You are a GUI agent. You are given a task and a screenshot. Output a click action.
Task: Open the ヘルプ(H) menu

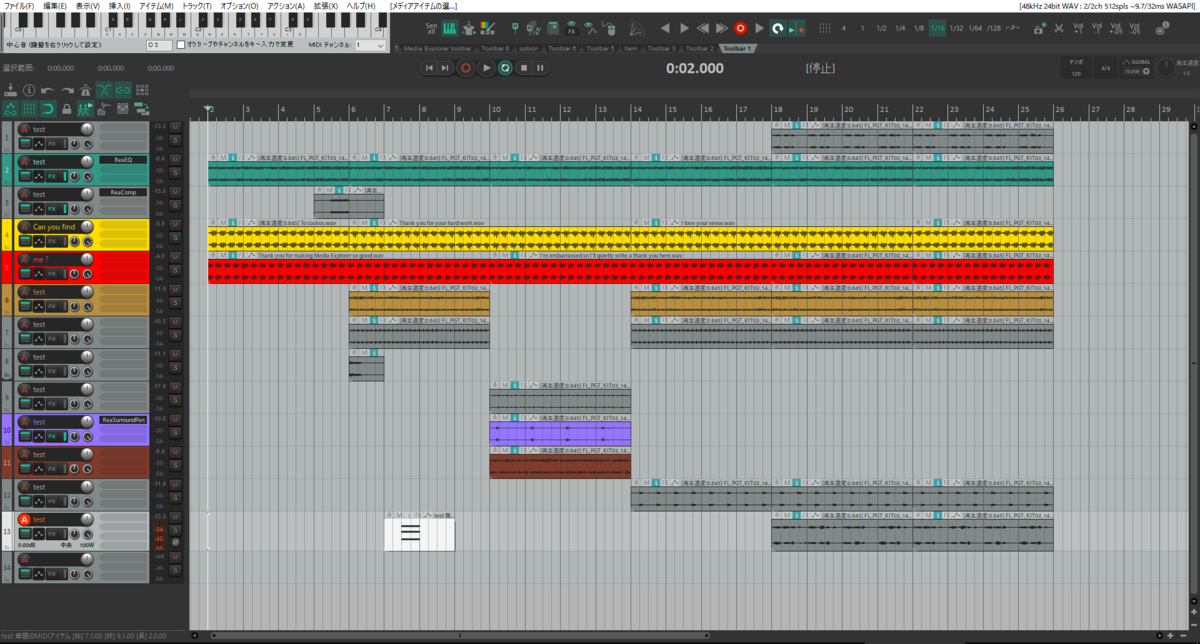360,6
